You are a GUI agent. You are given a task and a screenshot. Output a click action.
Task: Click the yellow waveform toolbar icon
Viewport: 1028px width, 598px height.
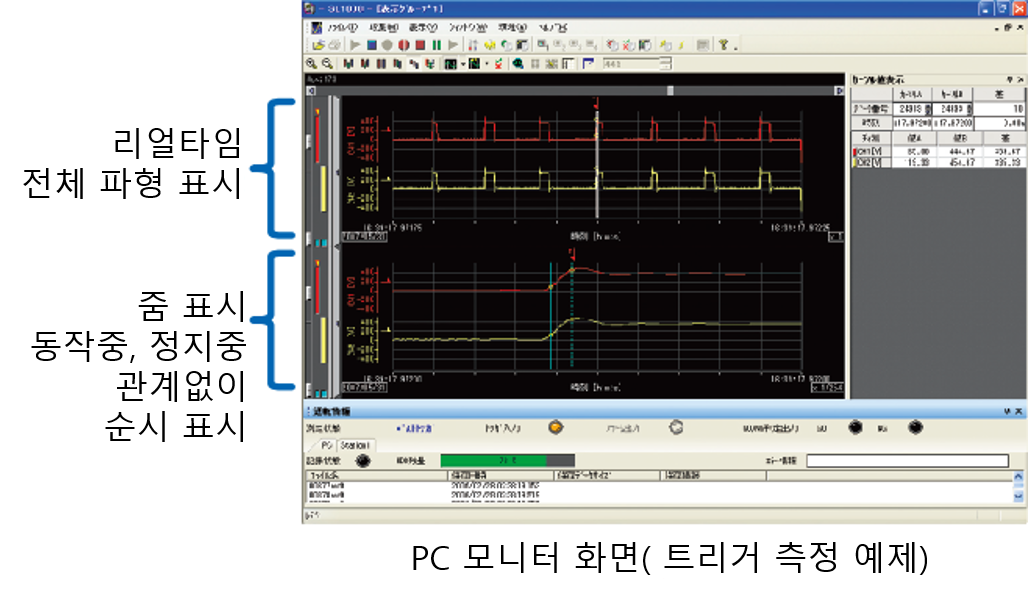point(490,45)
